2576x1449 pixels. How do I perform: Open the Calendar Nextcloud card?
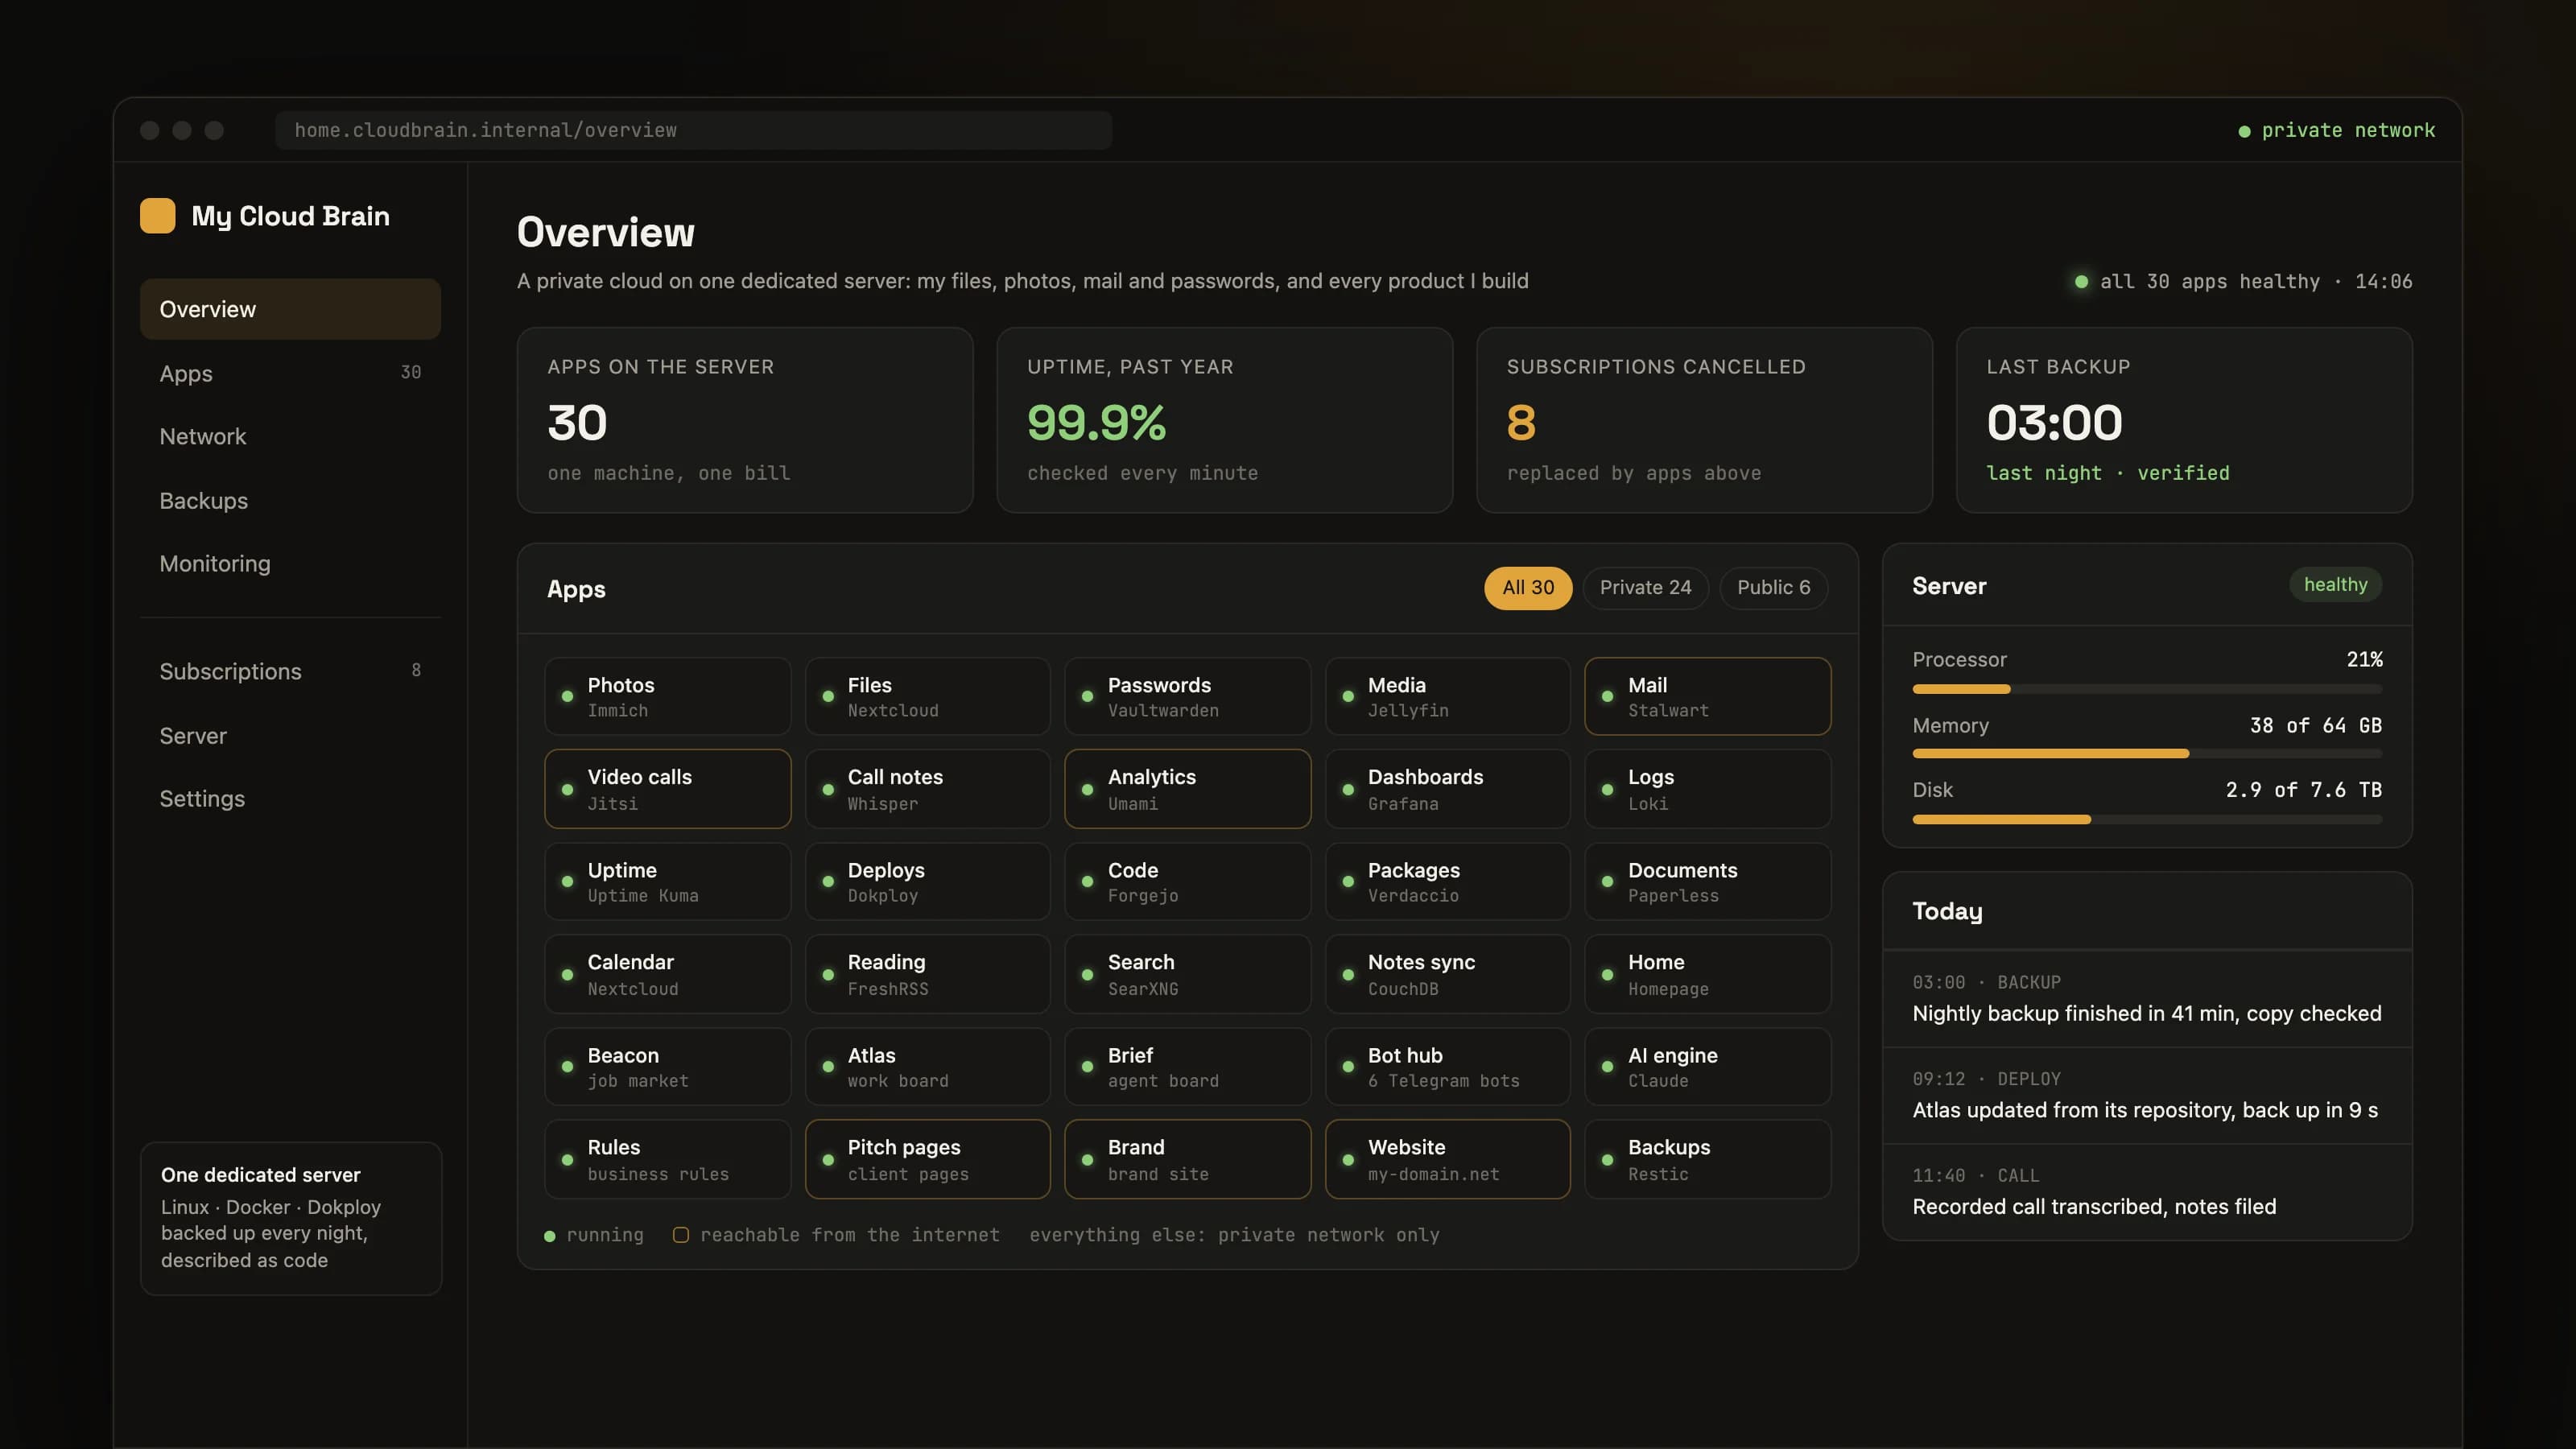coord(667,974)
